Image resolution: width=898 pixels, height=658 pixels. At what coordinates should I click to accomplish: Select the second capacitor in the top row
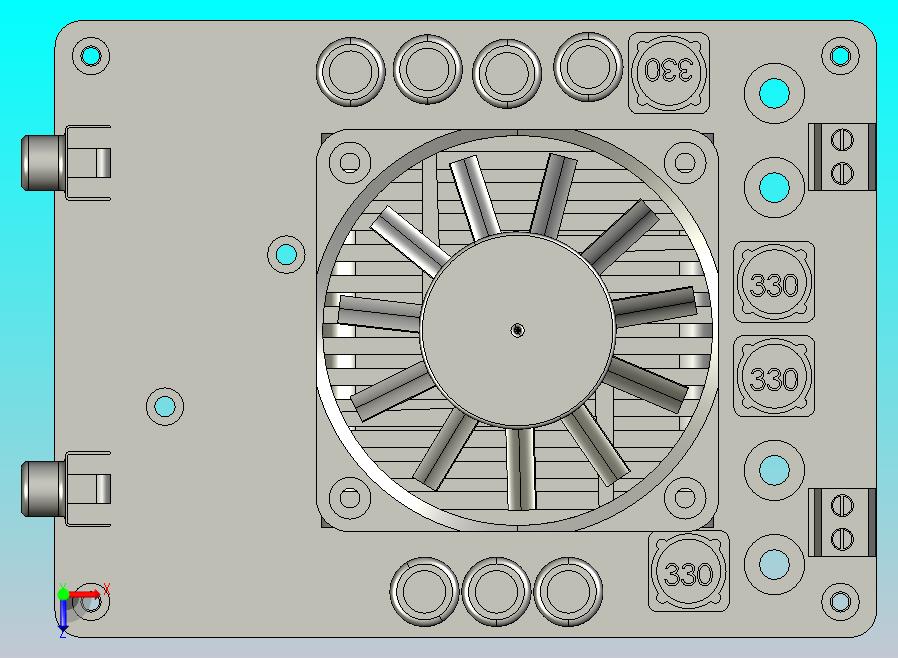(x=428, y=69)
